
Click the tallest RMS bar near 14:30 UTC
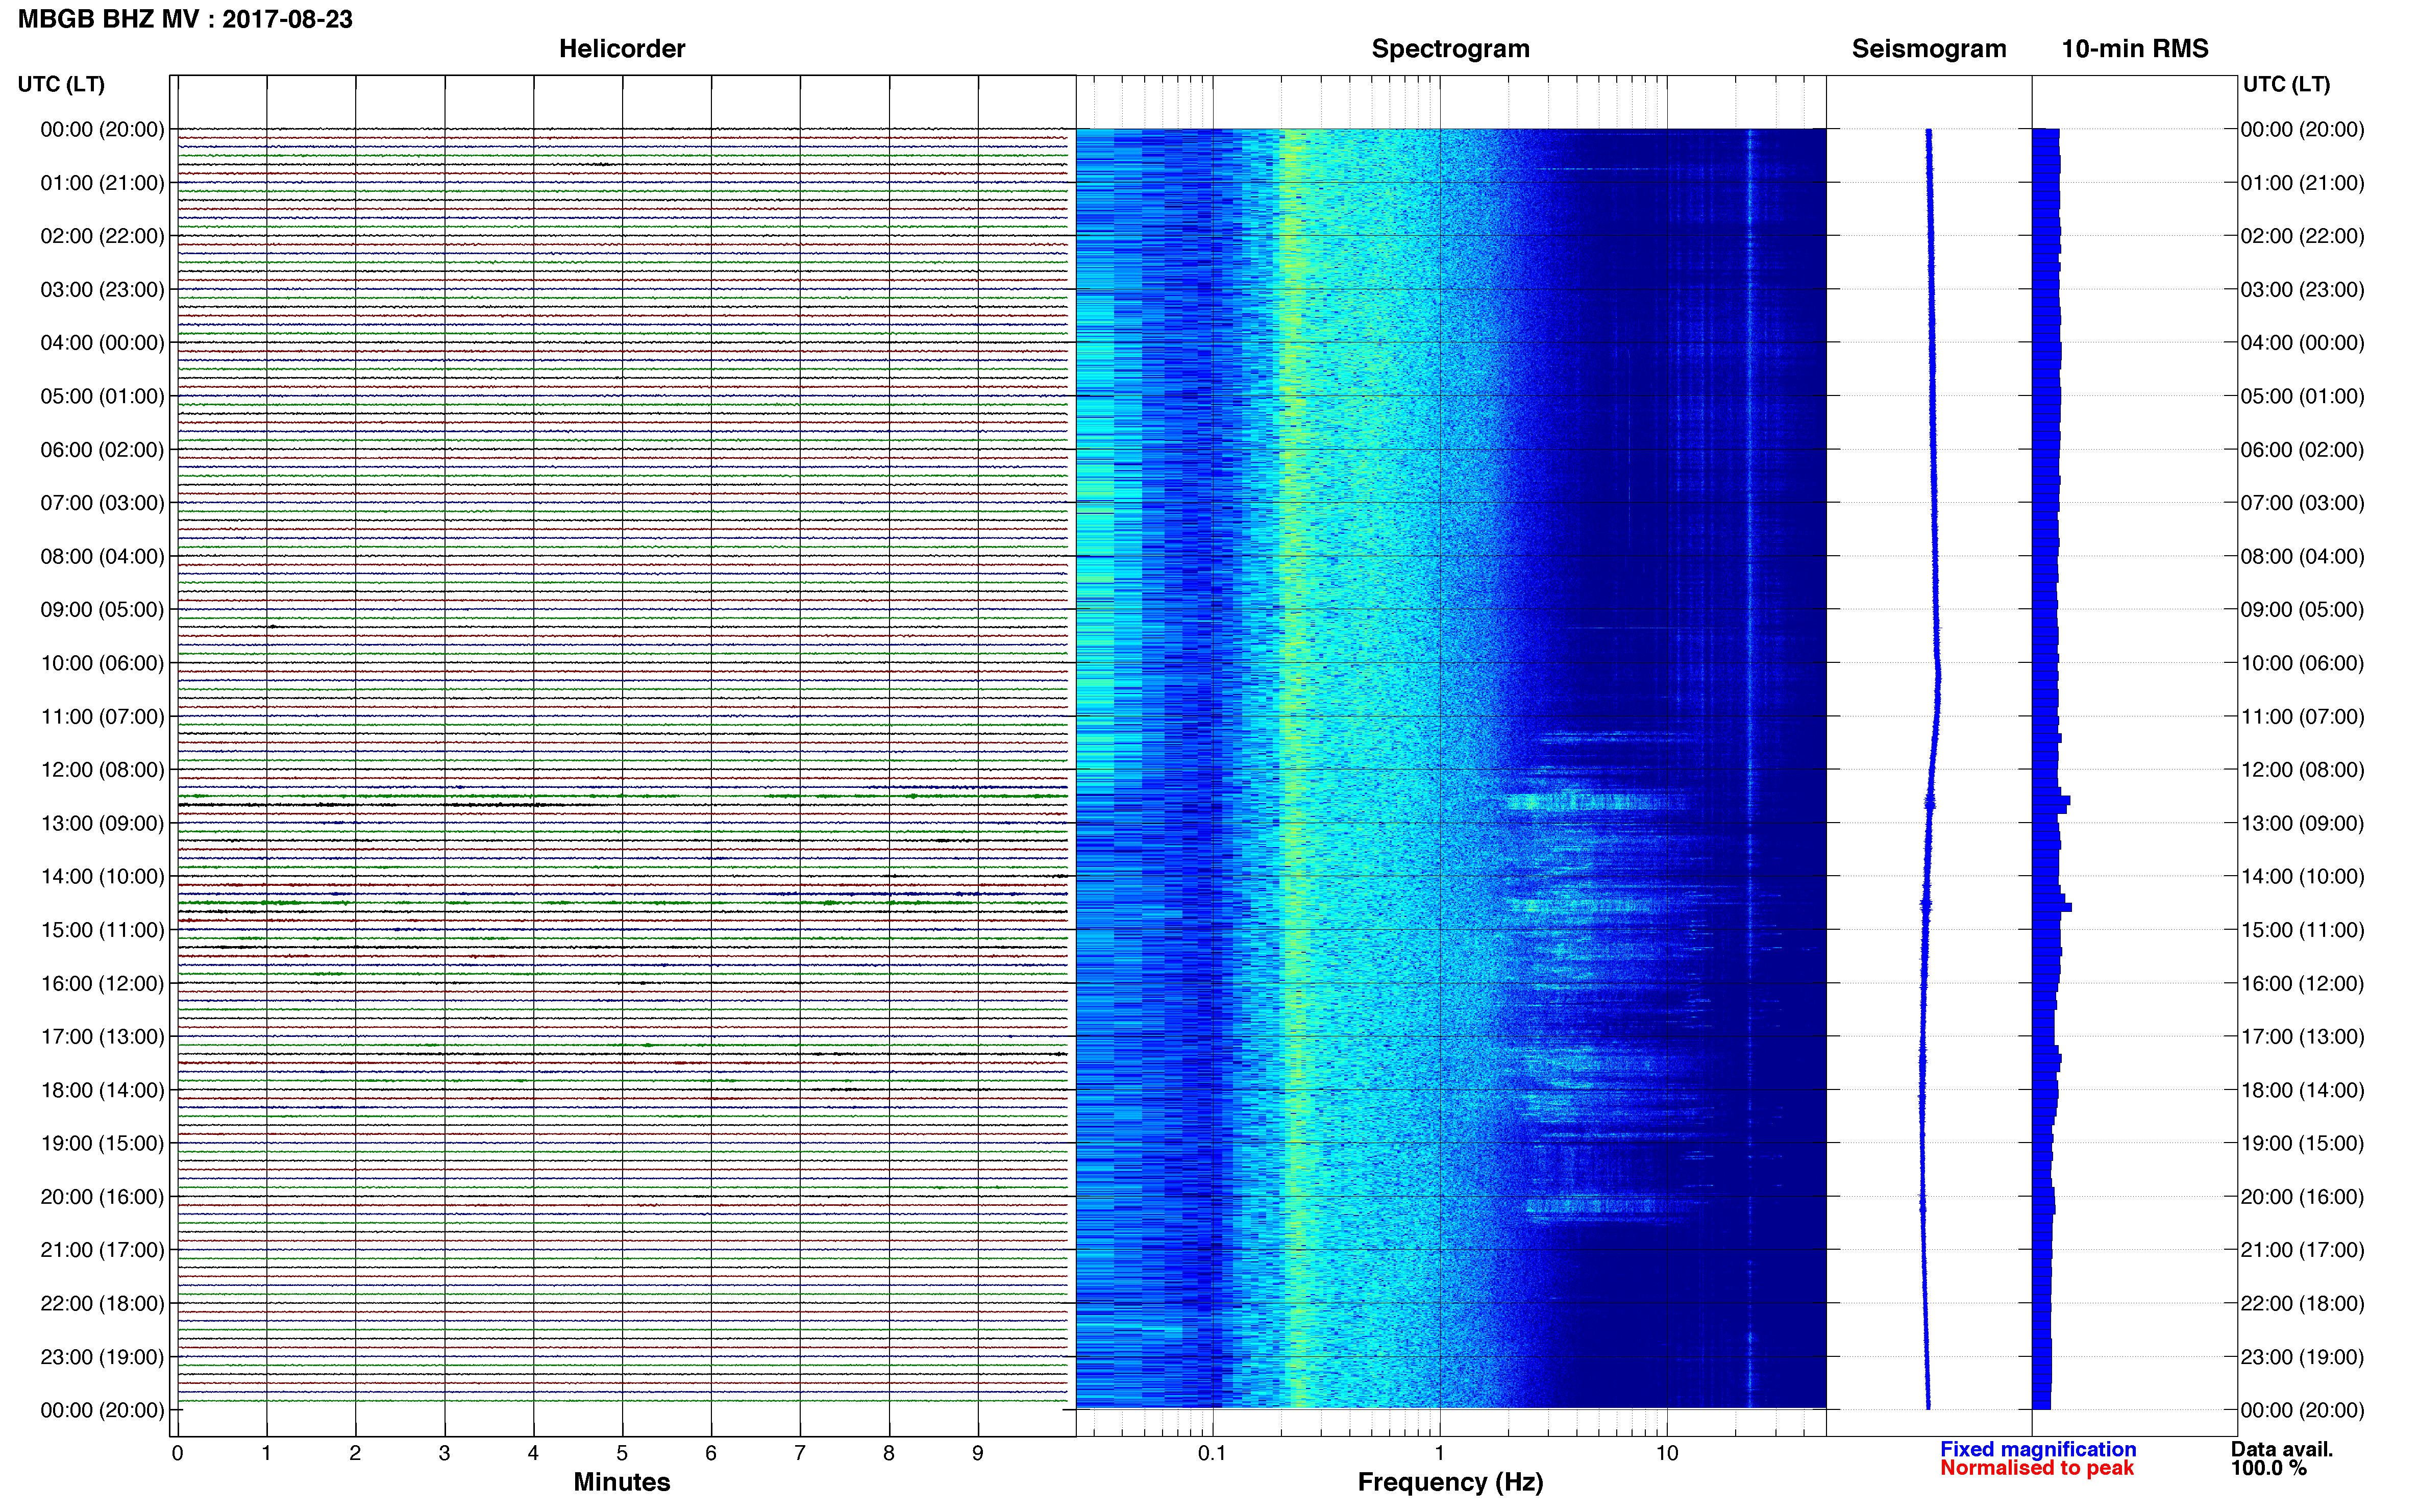pos(2052,907)
